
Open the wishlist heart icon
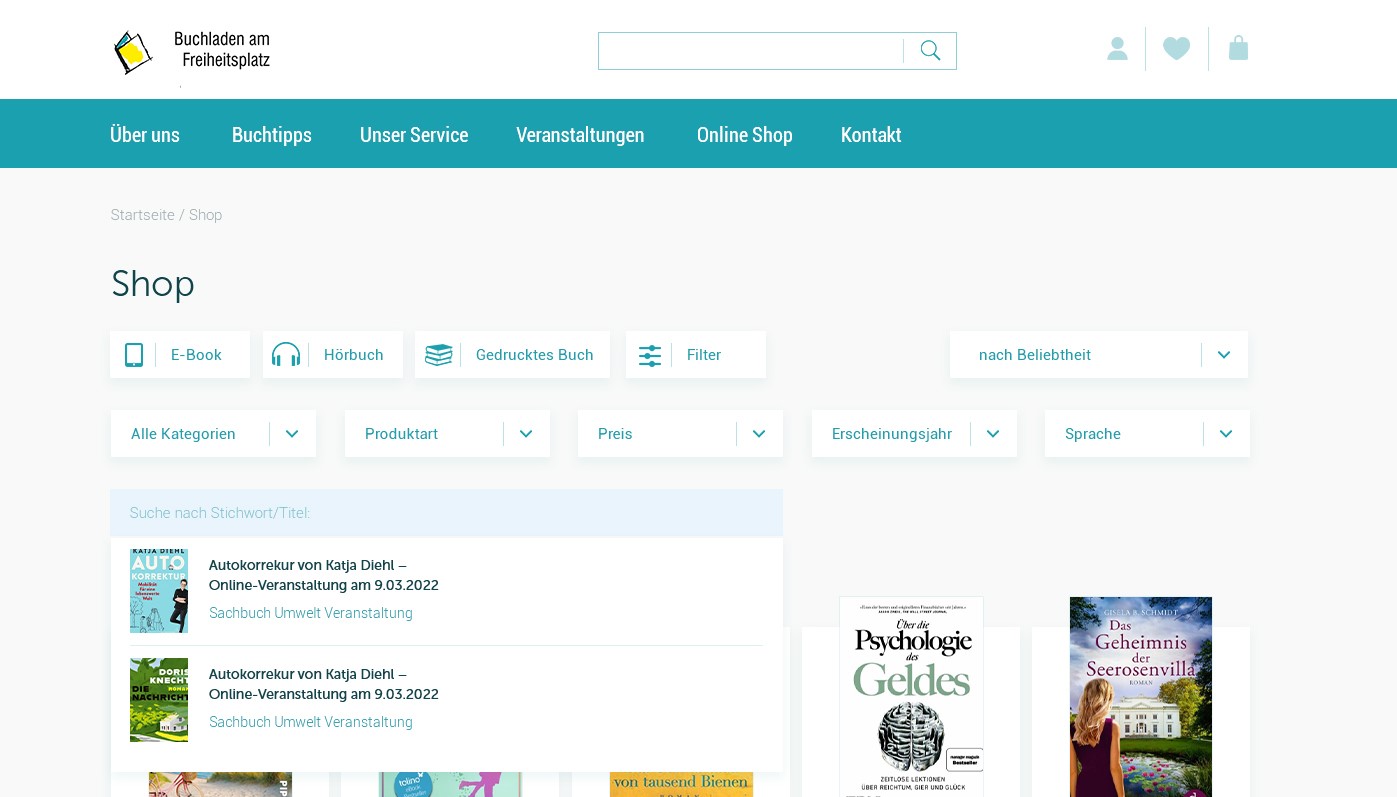[x=1177, y=49]
